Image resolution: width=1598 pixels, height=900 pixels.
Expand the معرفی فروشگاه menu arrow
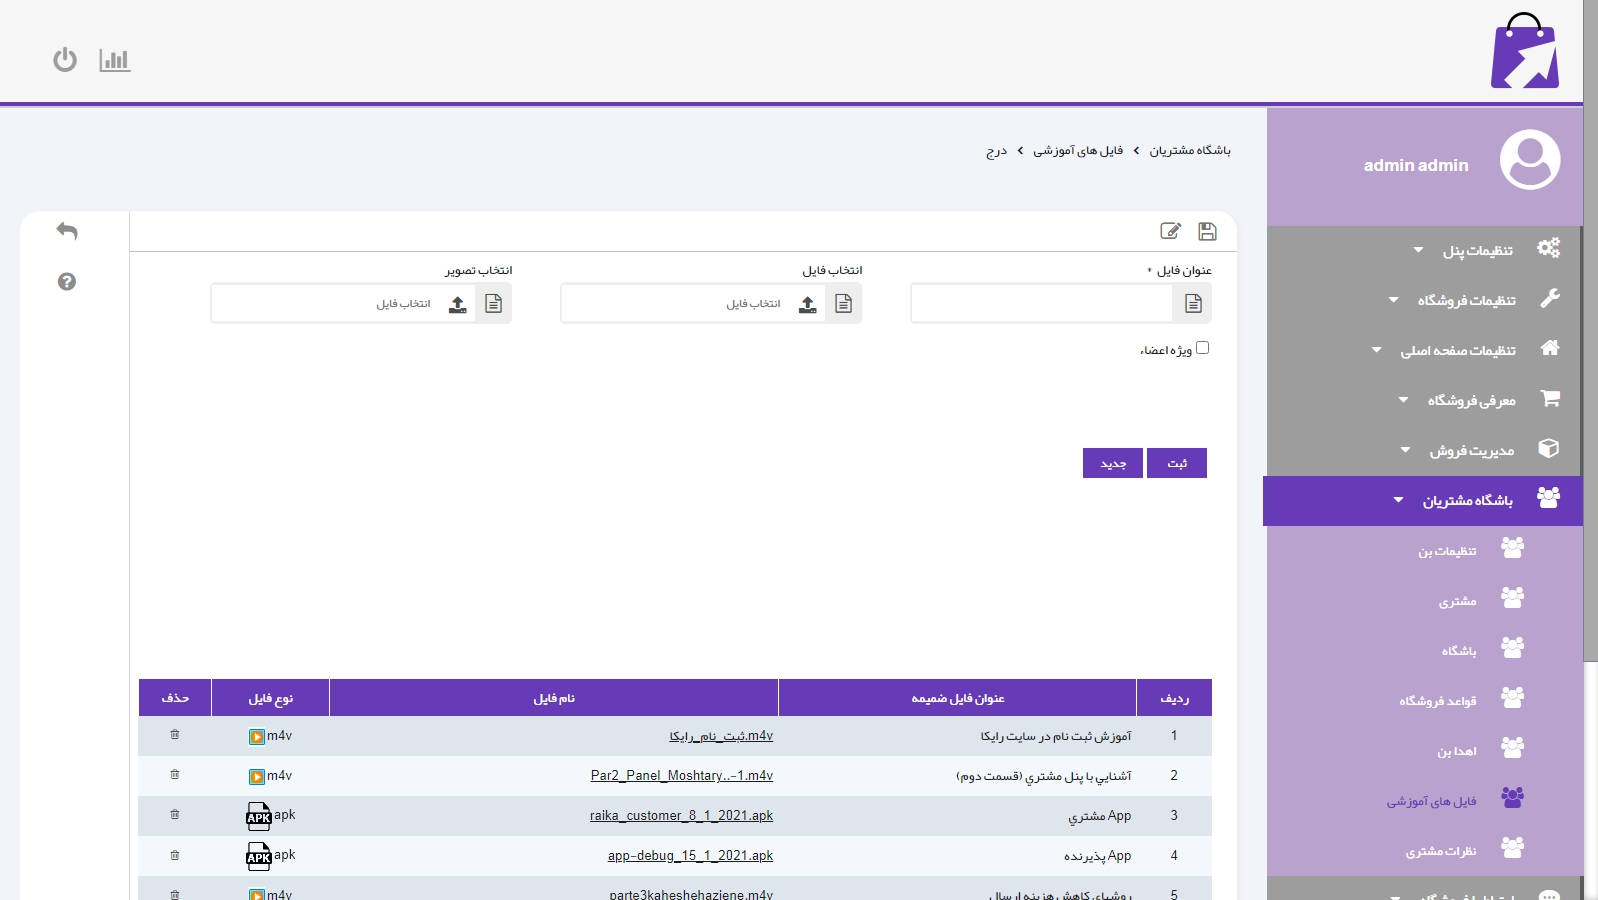[x=1404, y=400]
